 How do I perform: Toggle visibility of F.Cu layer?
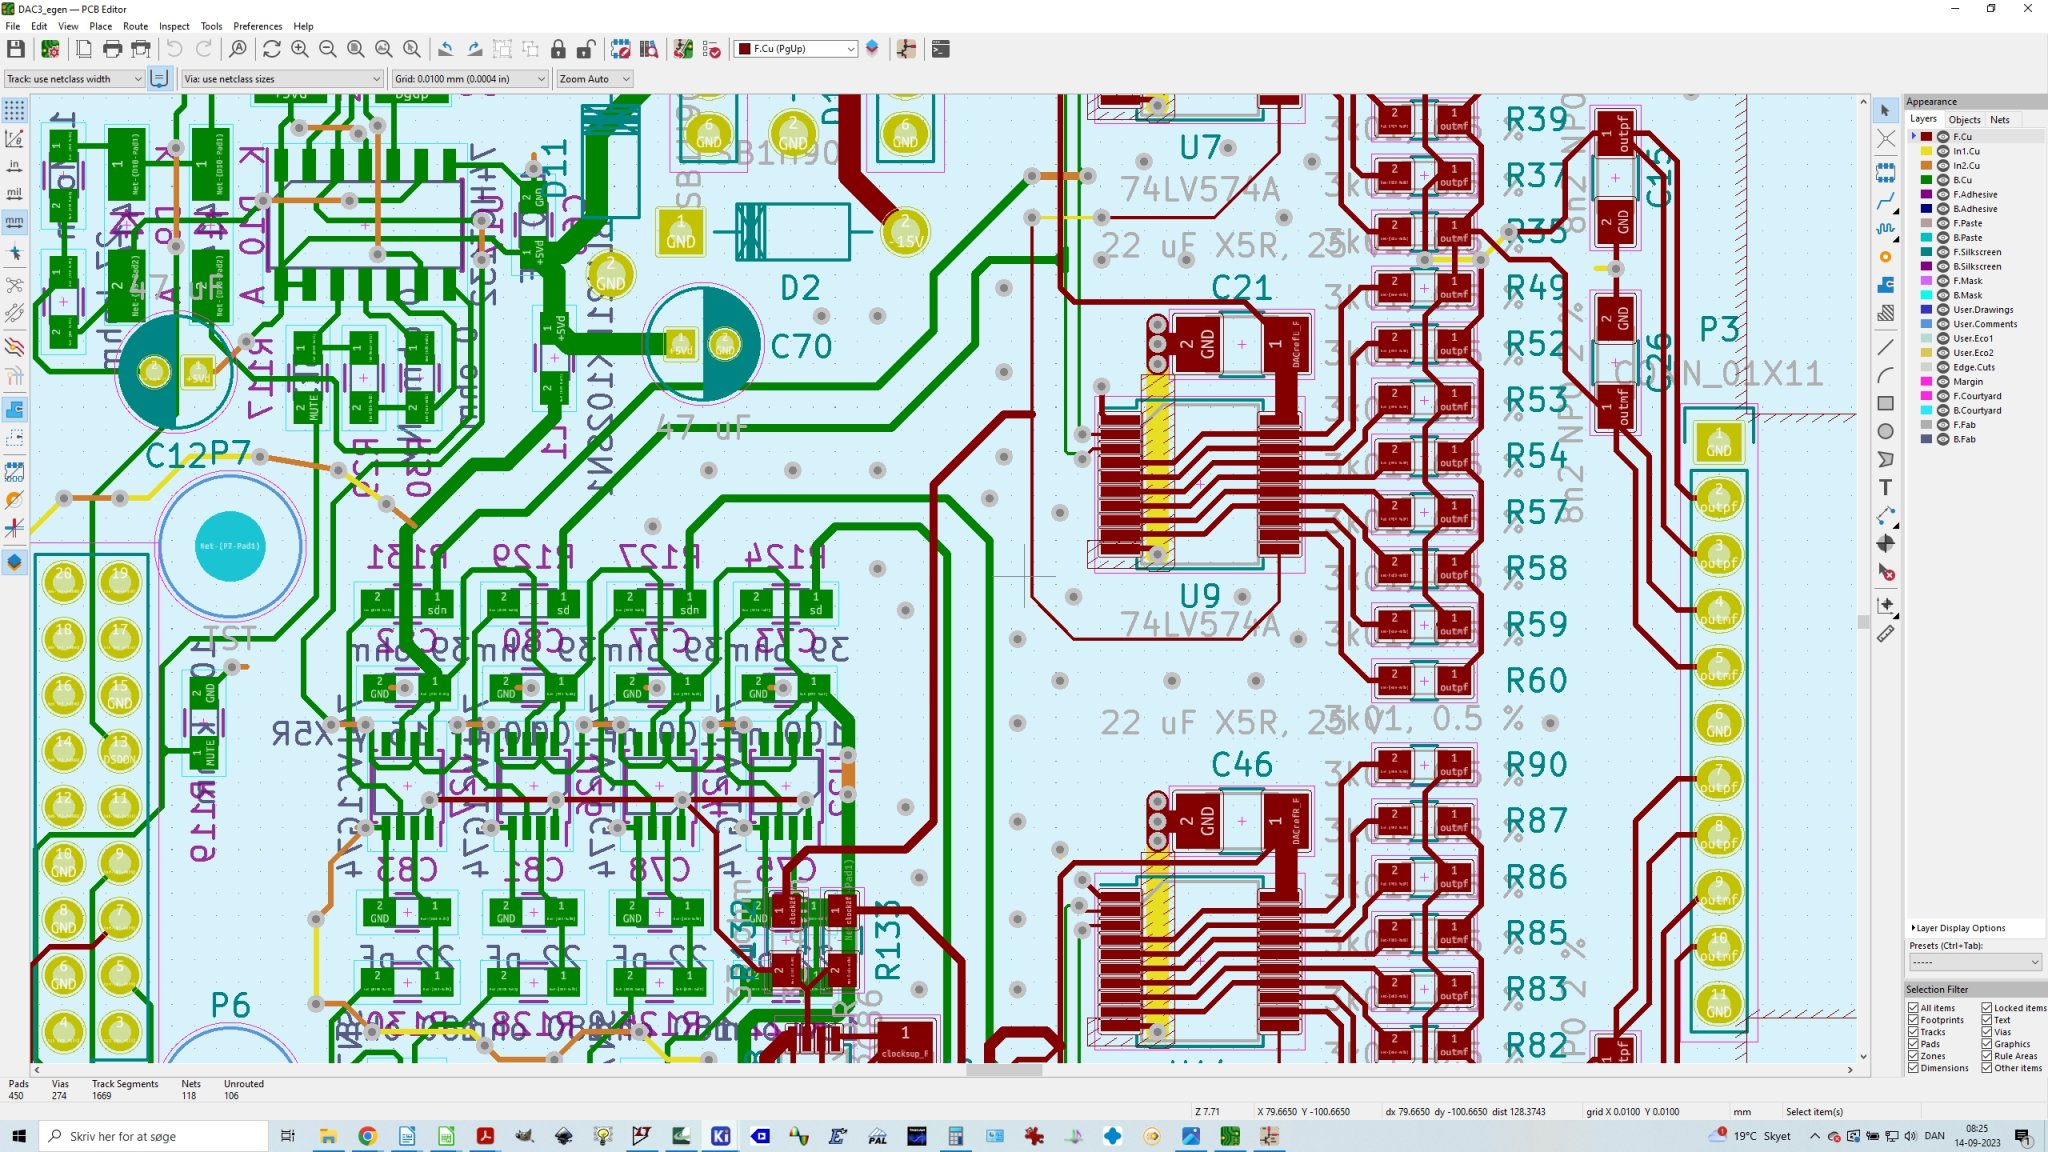[x=1943, y=137]
